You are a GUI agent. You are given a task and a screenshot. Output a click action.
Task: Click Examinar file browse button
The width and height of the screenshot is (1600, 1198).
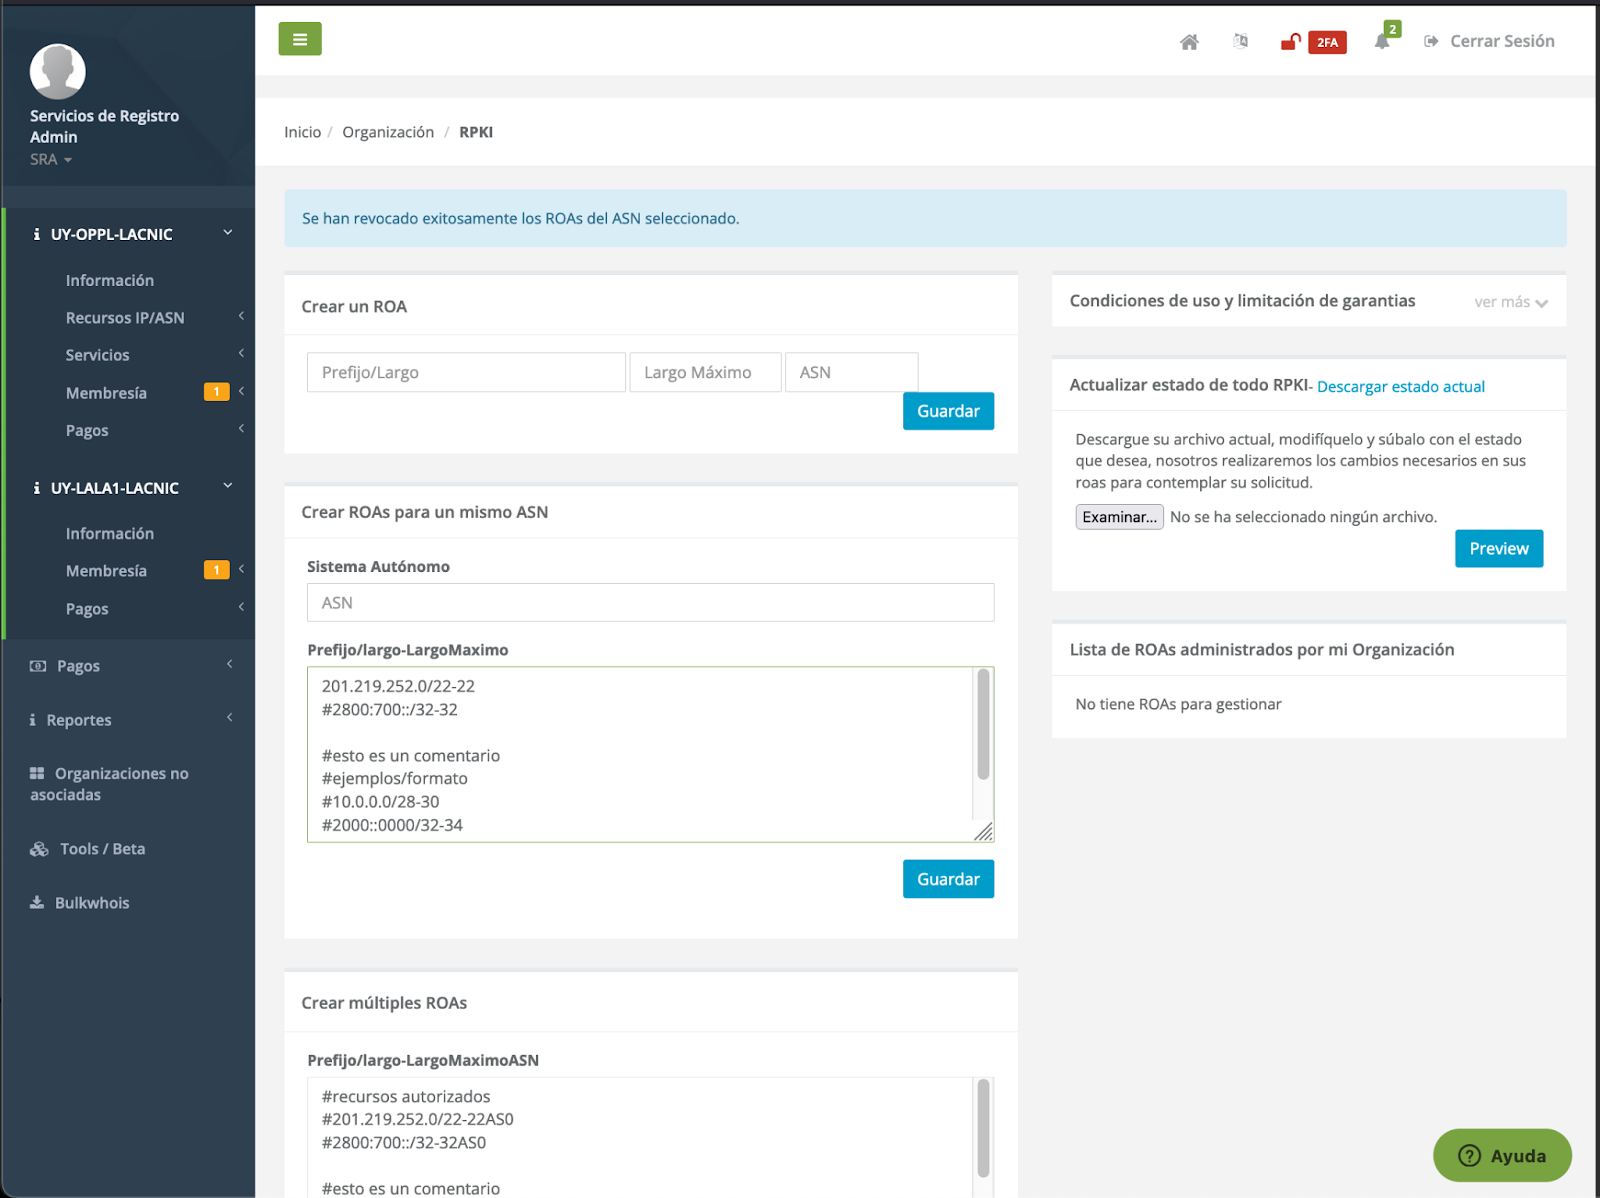pos(1119,517)
